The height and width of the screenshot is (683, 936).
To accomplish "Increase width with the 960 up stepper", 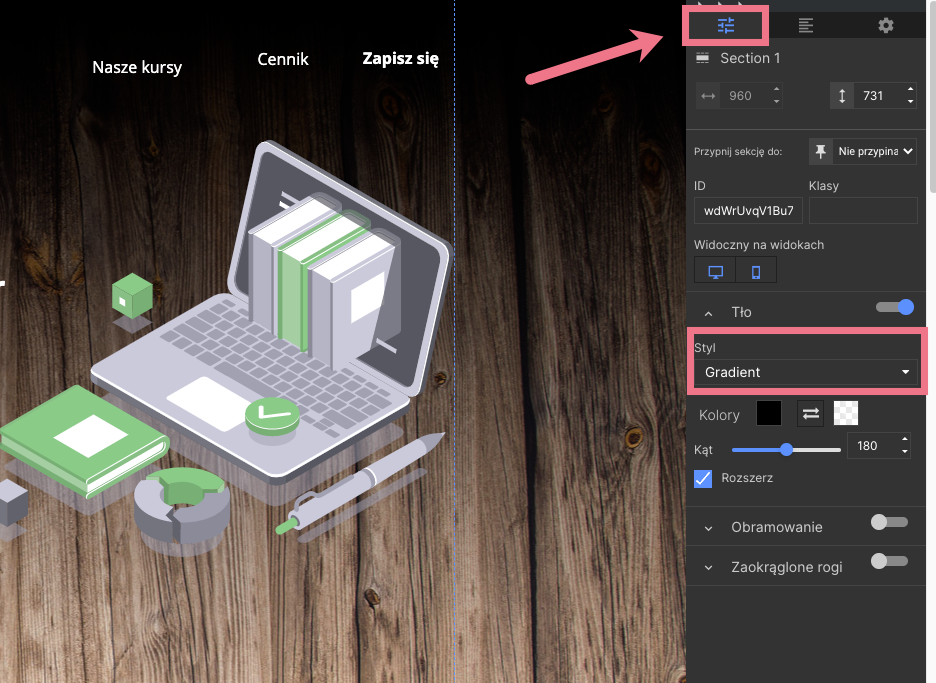I will [x=777, y=90].
